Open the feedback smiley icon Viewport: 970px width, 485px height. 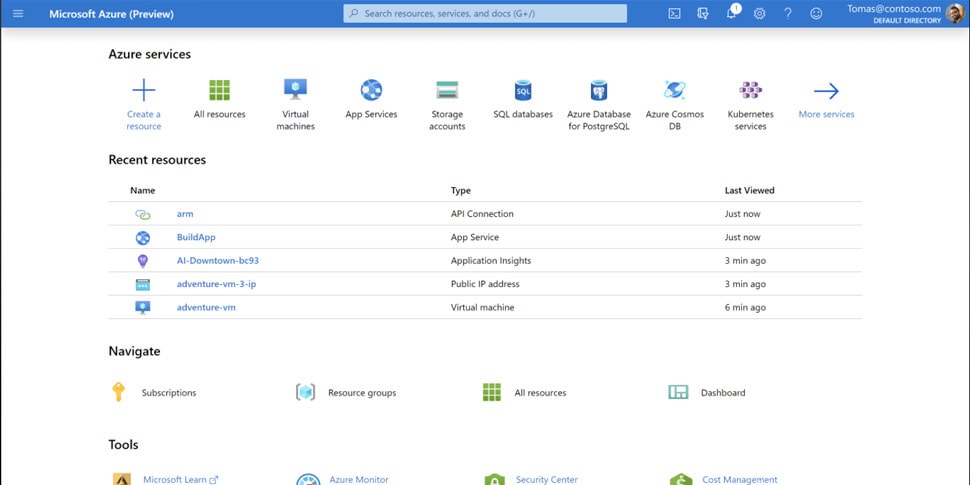tap(816, 14)
